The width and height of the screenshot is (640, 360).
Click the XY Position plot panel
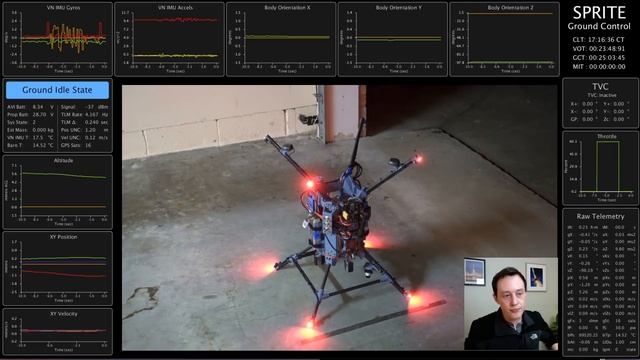58,269
